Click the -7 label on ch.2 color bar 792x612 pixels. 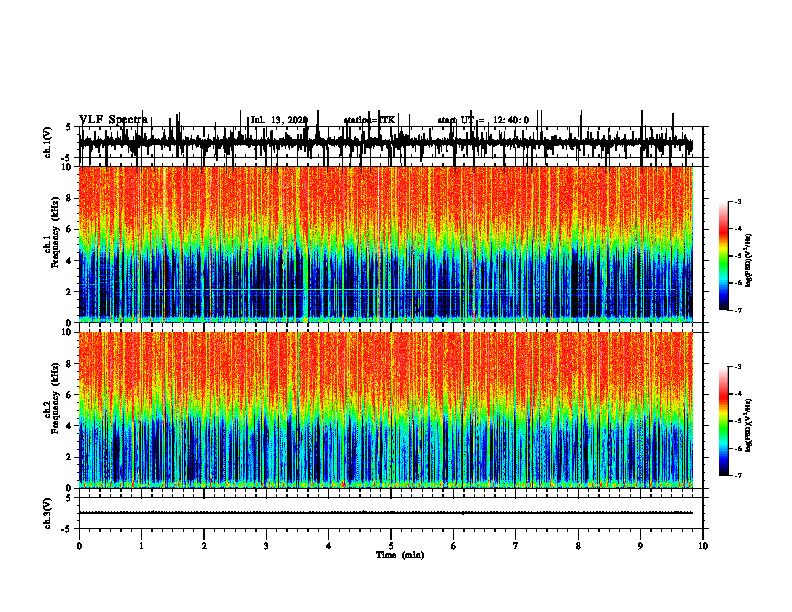pyautogui.click(x=738, y=475)
